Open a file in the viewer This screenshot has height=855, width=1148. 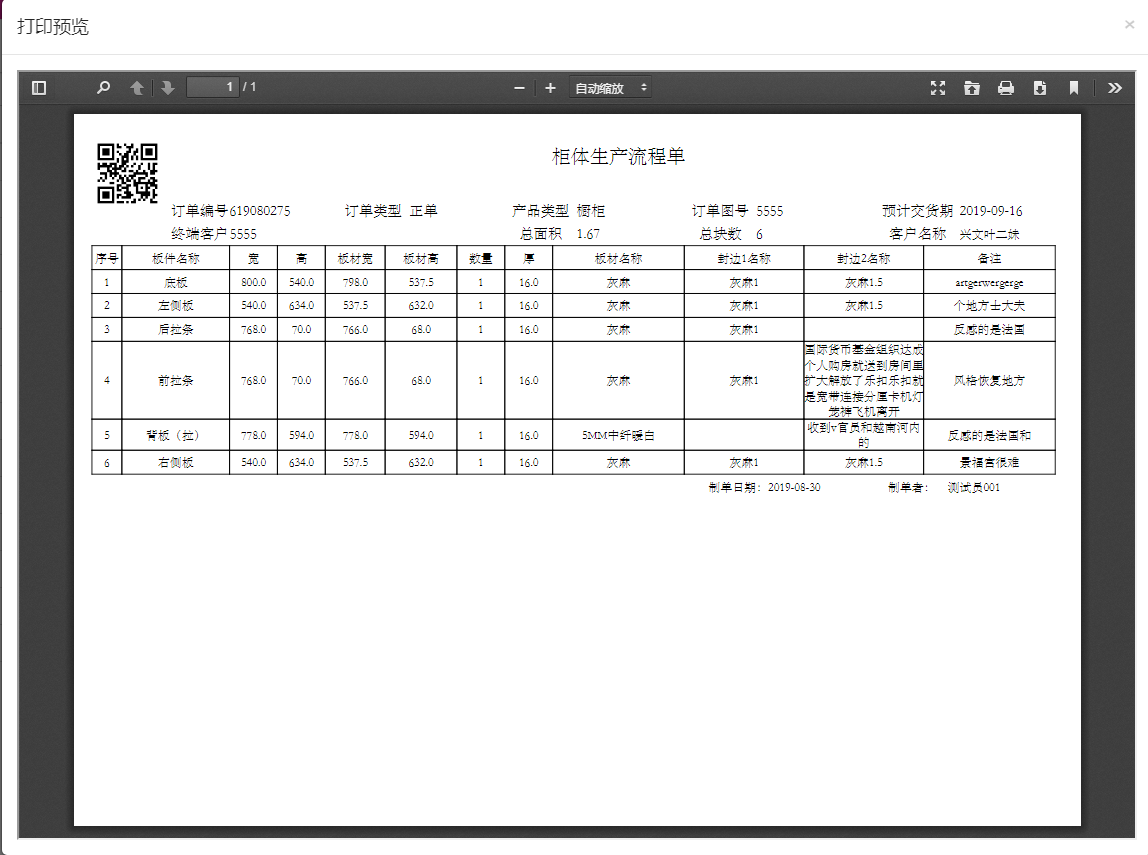[x=971, y=88]
